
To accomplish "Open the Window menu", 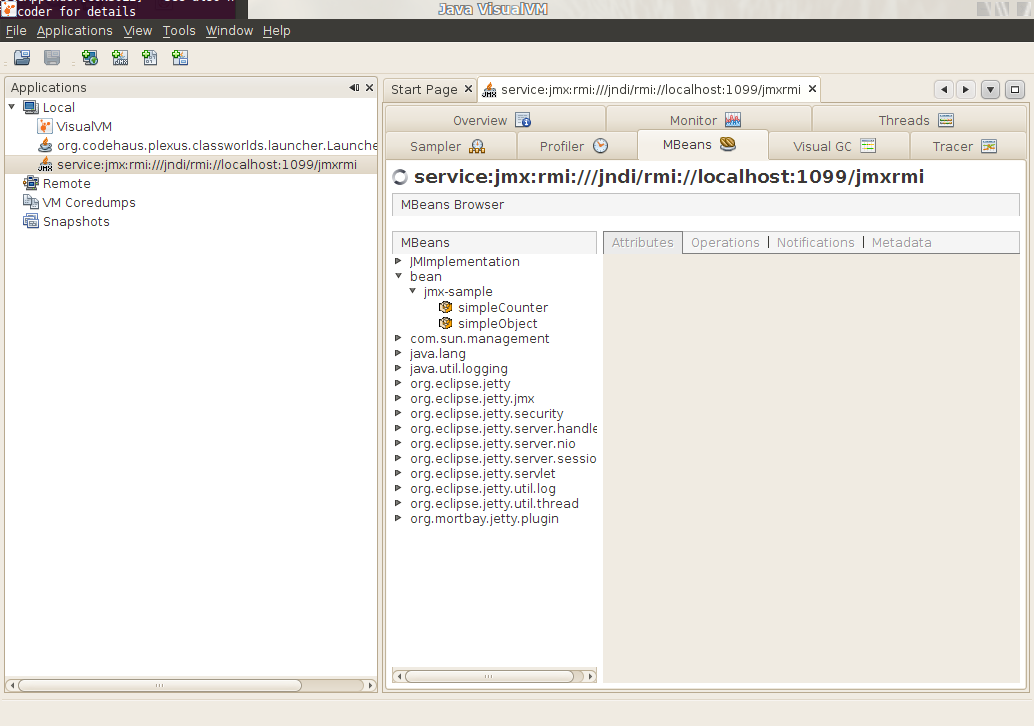I will [x=229, y=31].
